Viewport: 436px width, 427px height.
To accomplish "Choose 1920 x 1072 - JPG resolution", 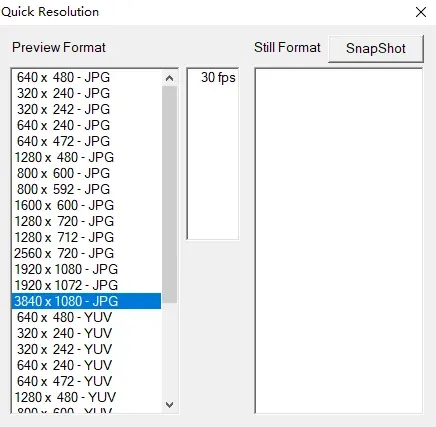I will [x=87, y=285].
